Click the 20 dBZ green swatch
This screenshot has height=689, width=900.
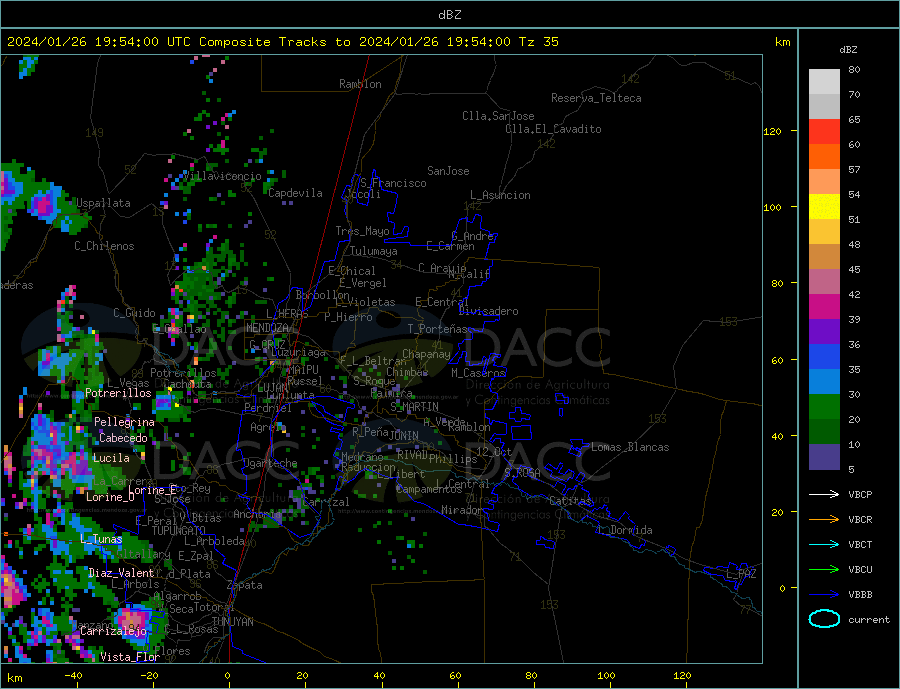pos(824,407)
